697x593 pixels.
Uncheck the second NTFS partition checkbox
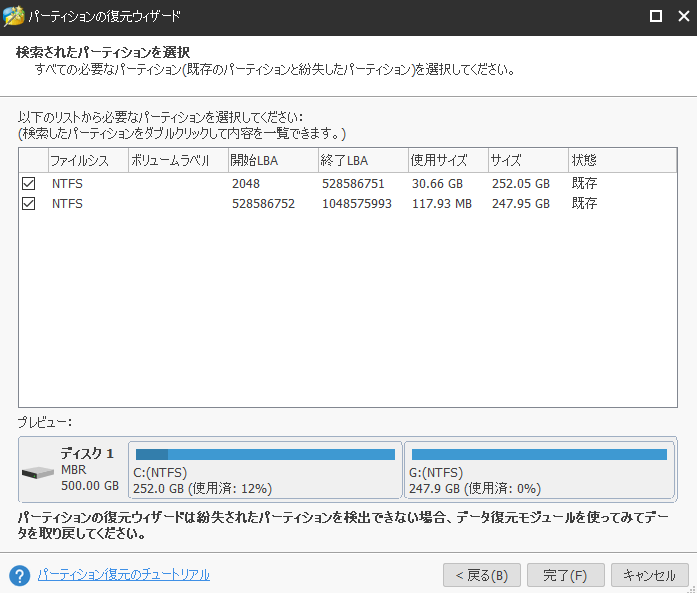pos(28,204)
